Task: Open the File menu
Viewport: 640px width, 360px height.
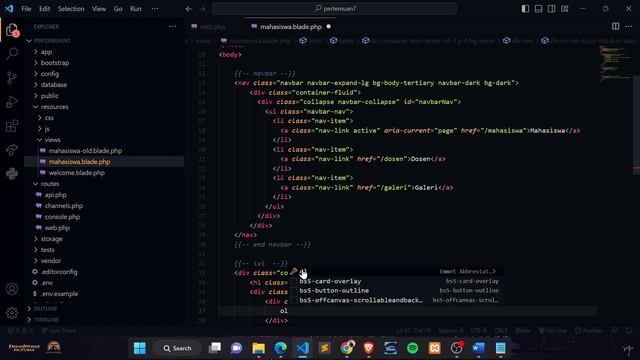Action: coord(26,9)
